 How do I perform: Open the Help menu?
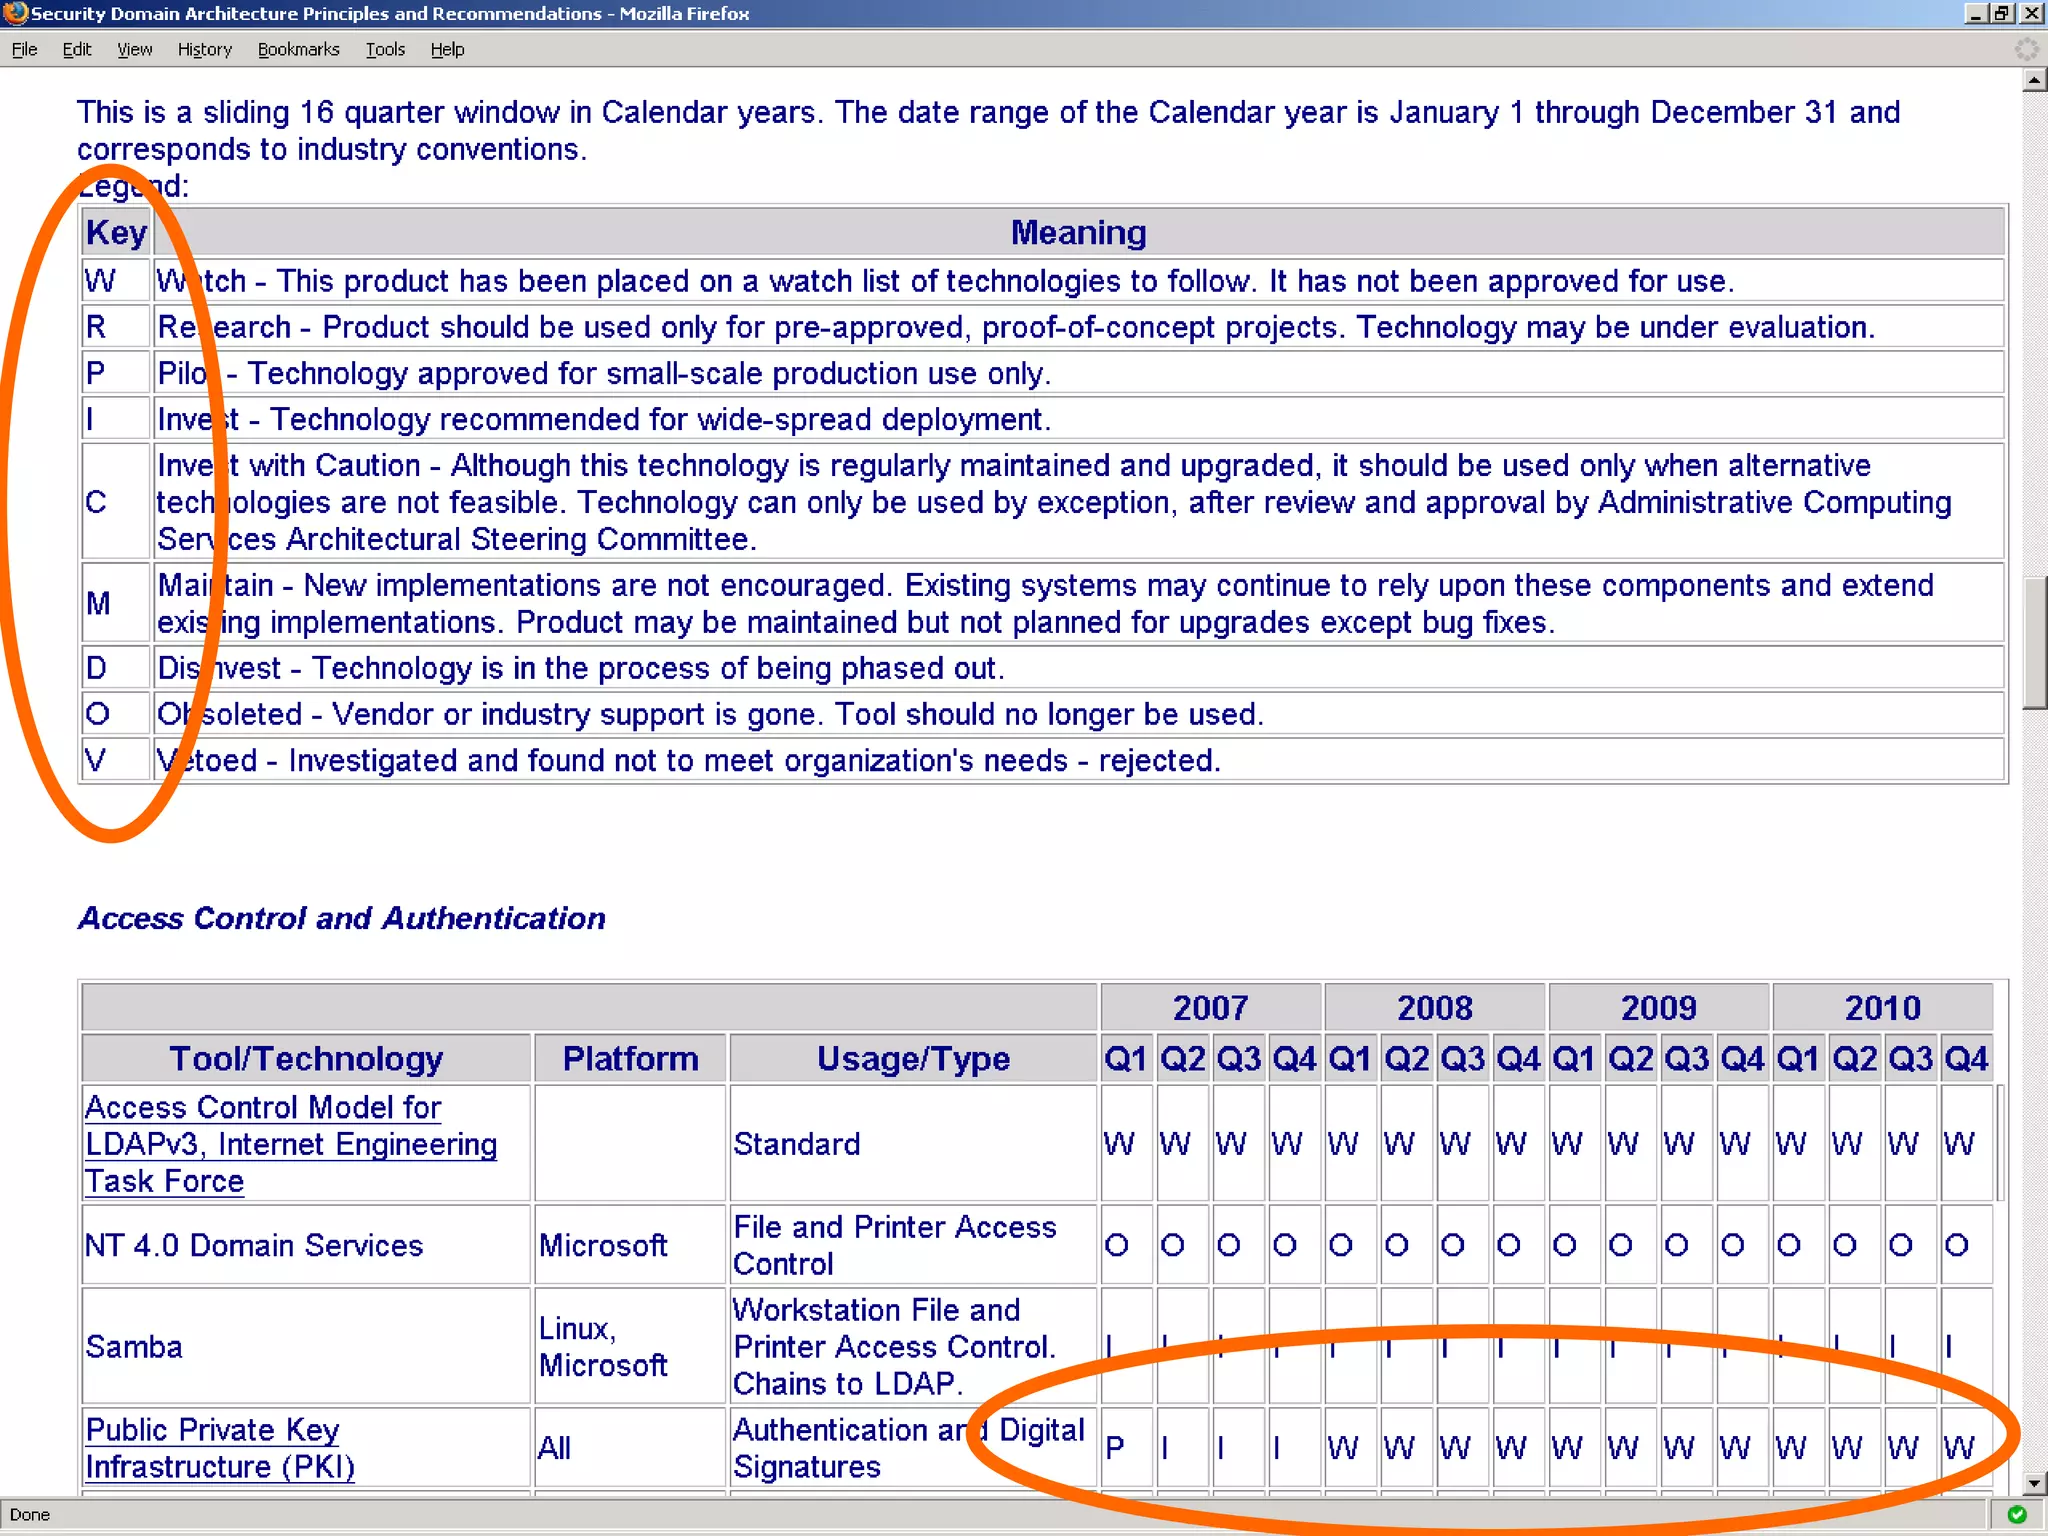click(447, 49)
